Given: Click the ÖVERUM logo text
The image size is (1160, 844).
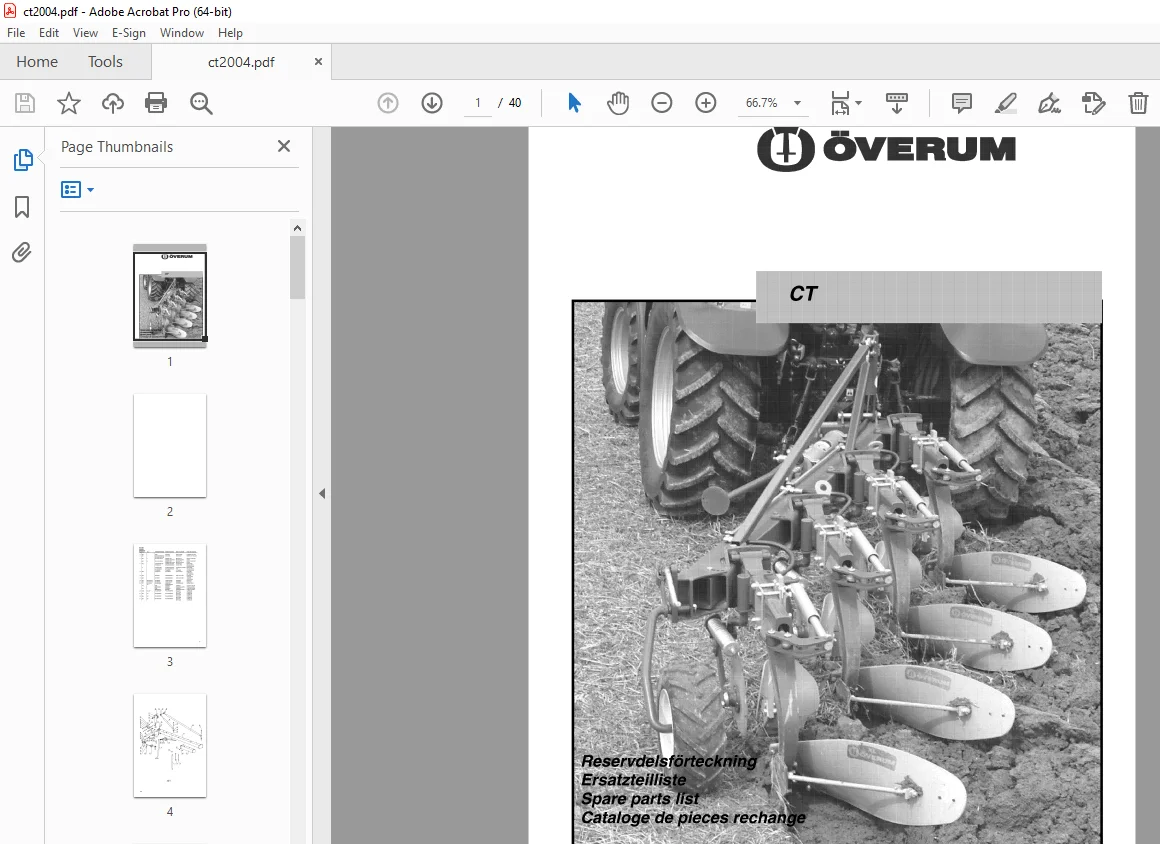Looking at the screenshot, I should (920, 149).
